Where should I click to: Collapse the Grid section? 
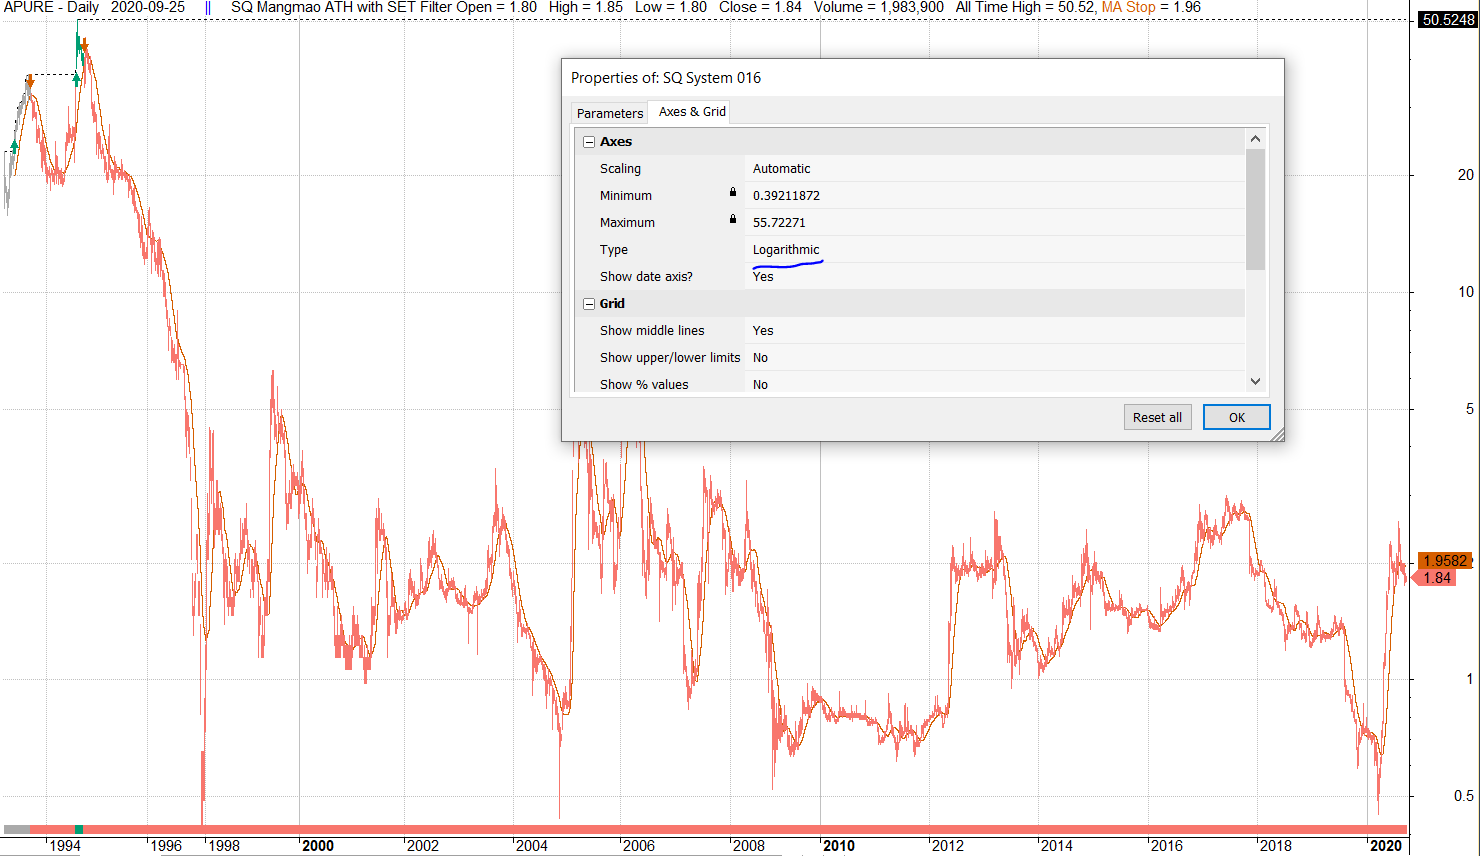coord(589,304)
